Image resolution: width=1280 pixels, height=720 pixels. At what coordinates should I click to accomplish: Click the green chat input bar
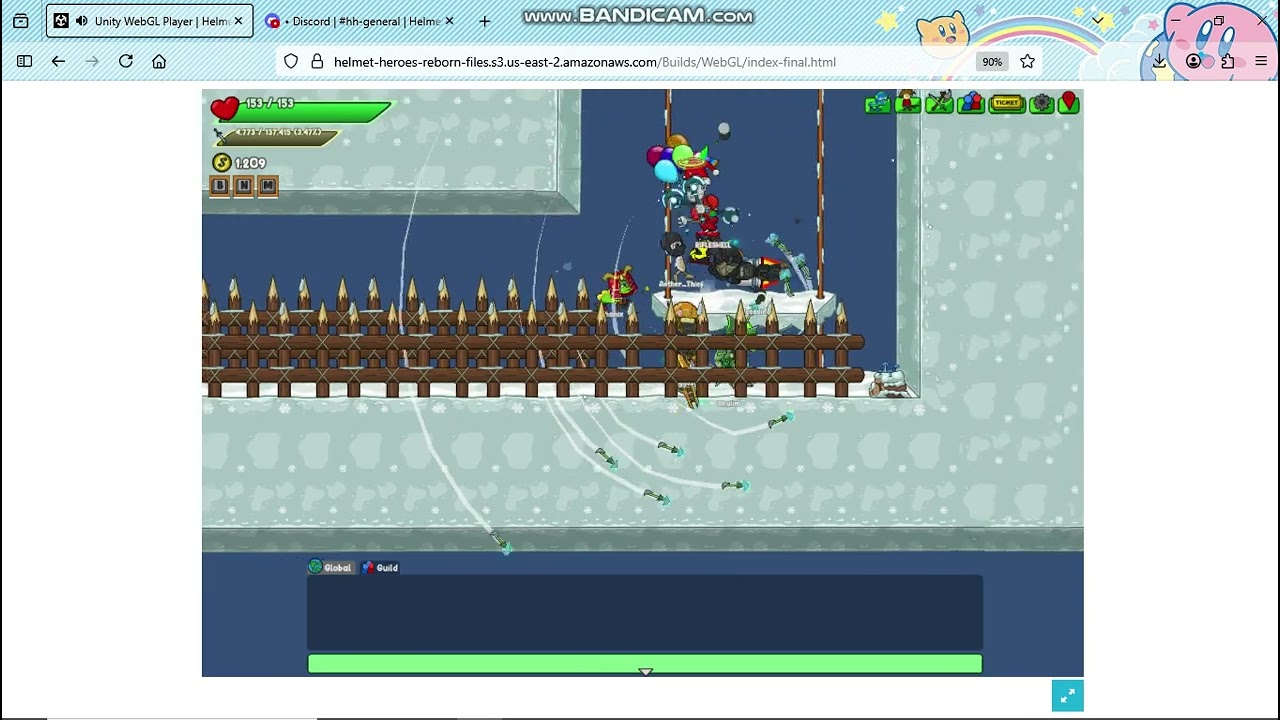[645, 663]
